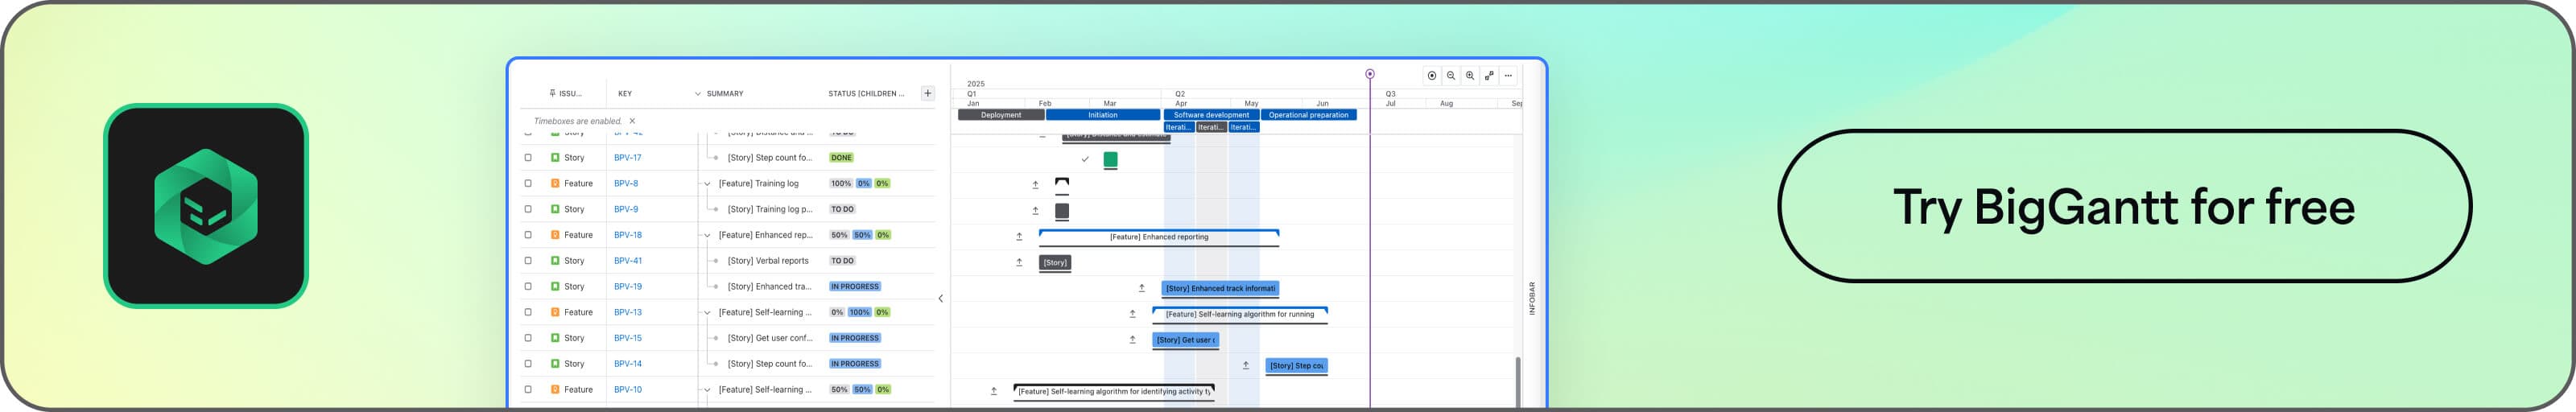Select the Software development timebox
The width and height of the screenshot is (2576, 412).
(x=1211, y=115)
